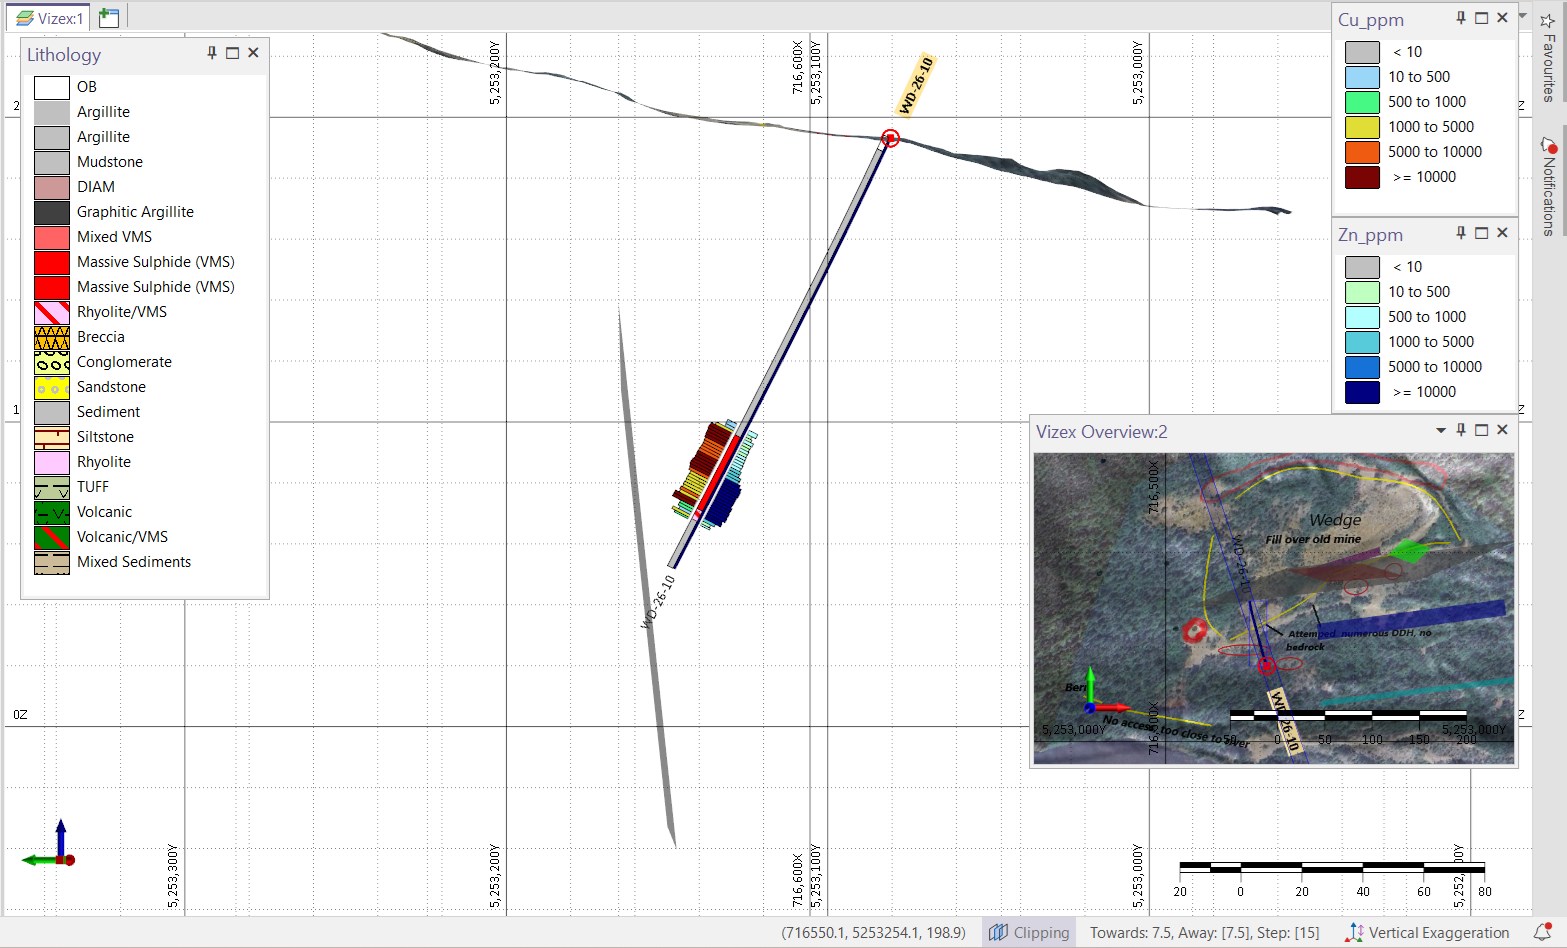Click Cu_ppm legend title
Viewport: 1567px width, 948px height.
click(x=1371, y=20)
